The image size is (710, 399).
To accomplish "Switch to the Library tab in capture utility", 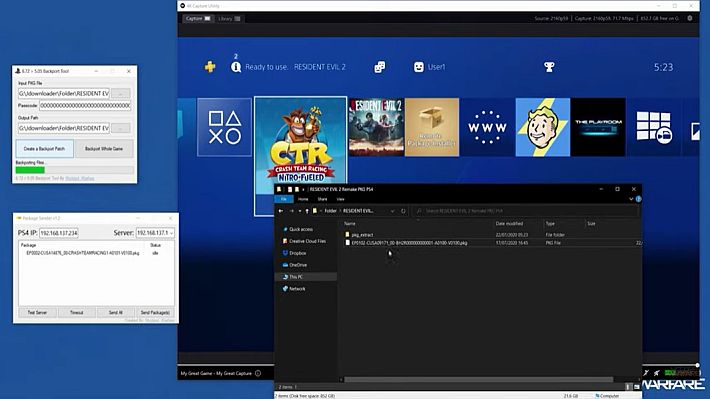I will 229,19.
